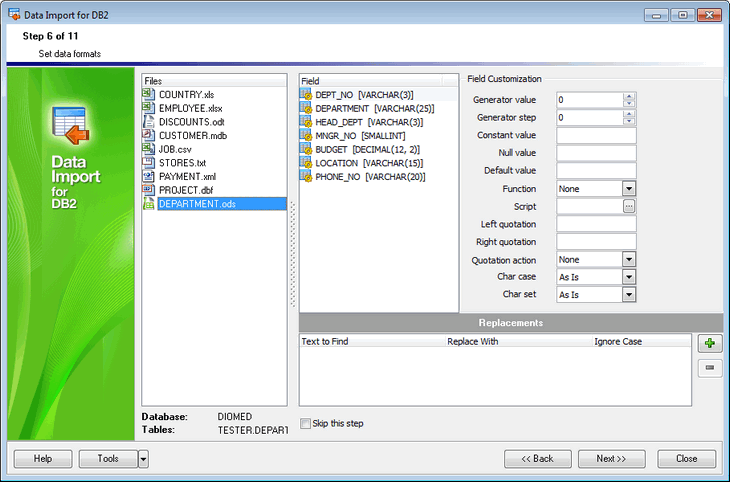730x482 pixels.
Task: Click into the Default value field
Action: [x=596, y=171]
